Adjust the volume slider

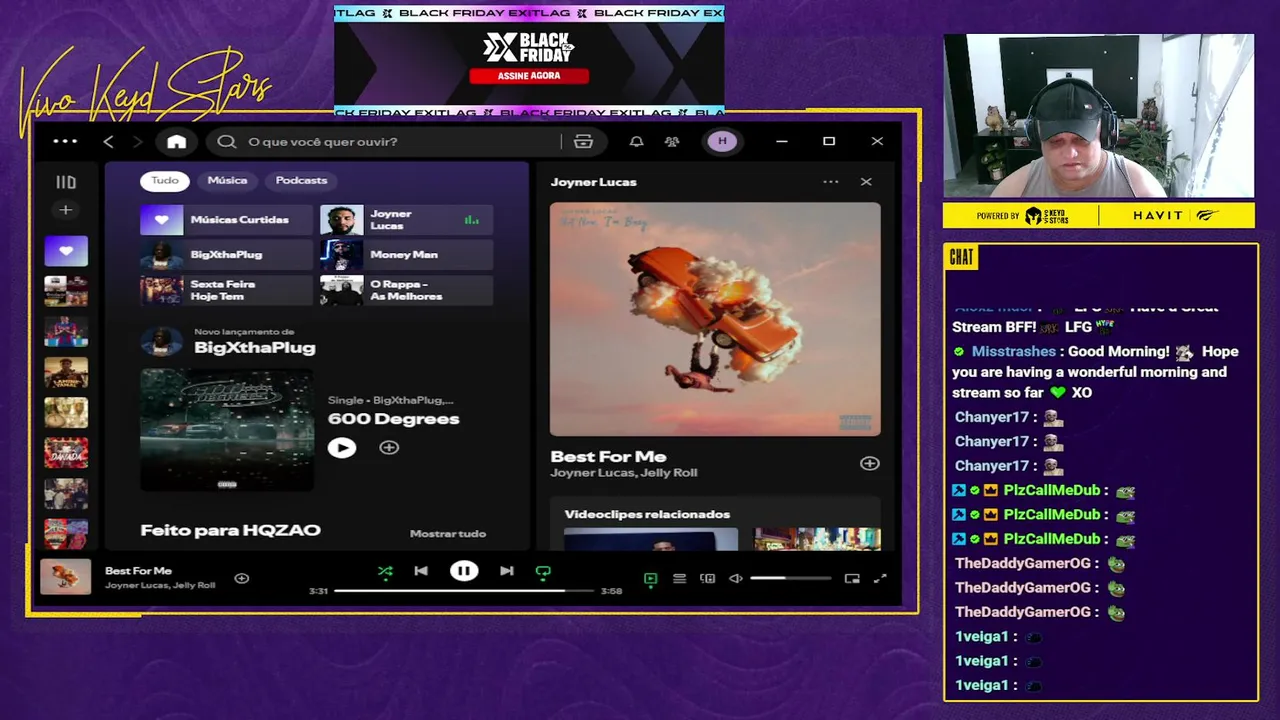click(x=790, y=578)
